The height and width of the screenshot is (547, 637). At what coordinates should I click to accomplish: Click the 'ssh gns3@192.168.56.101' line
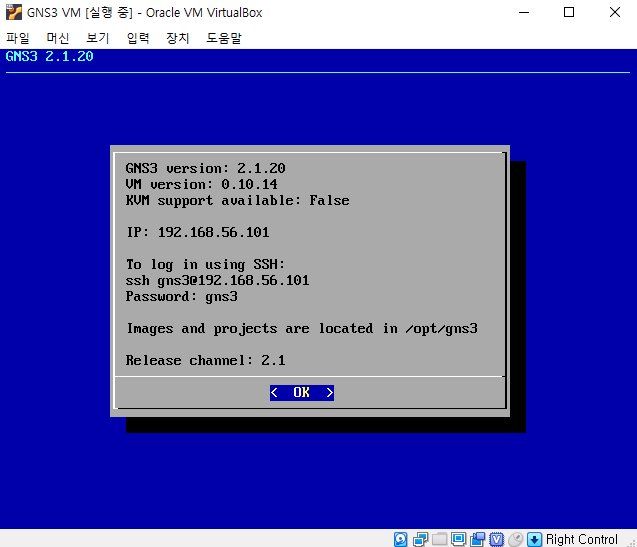click(217, 280)
